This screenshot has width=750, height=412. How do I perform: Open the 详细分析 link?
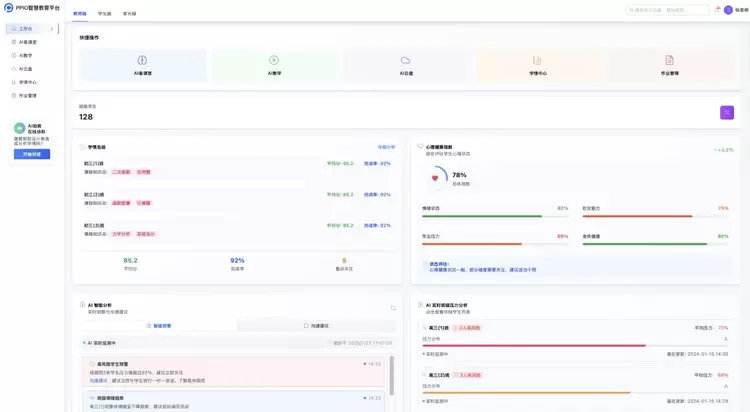385,147
